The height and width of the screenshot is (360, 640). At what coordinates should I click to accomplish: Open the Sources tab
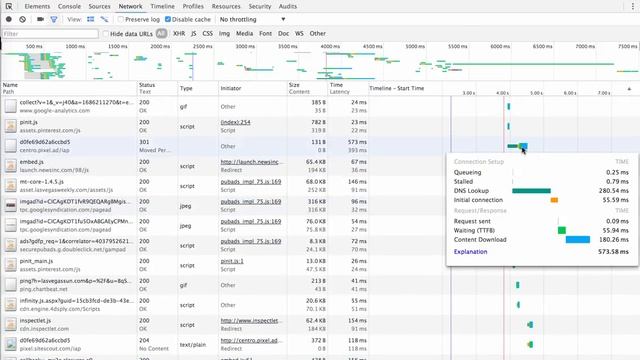click(x=99, y=6)
